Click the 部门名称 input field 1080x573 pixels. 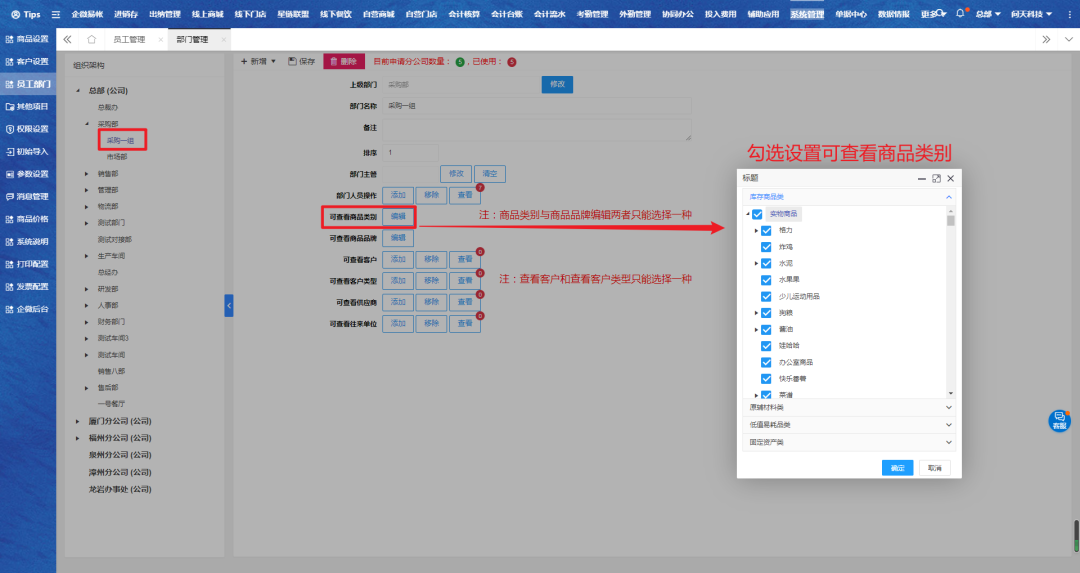click(x=537, y=106)
